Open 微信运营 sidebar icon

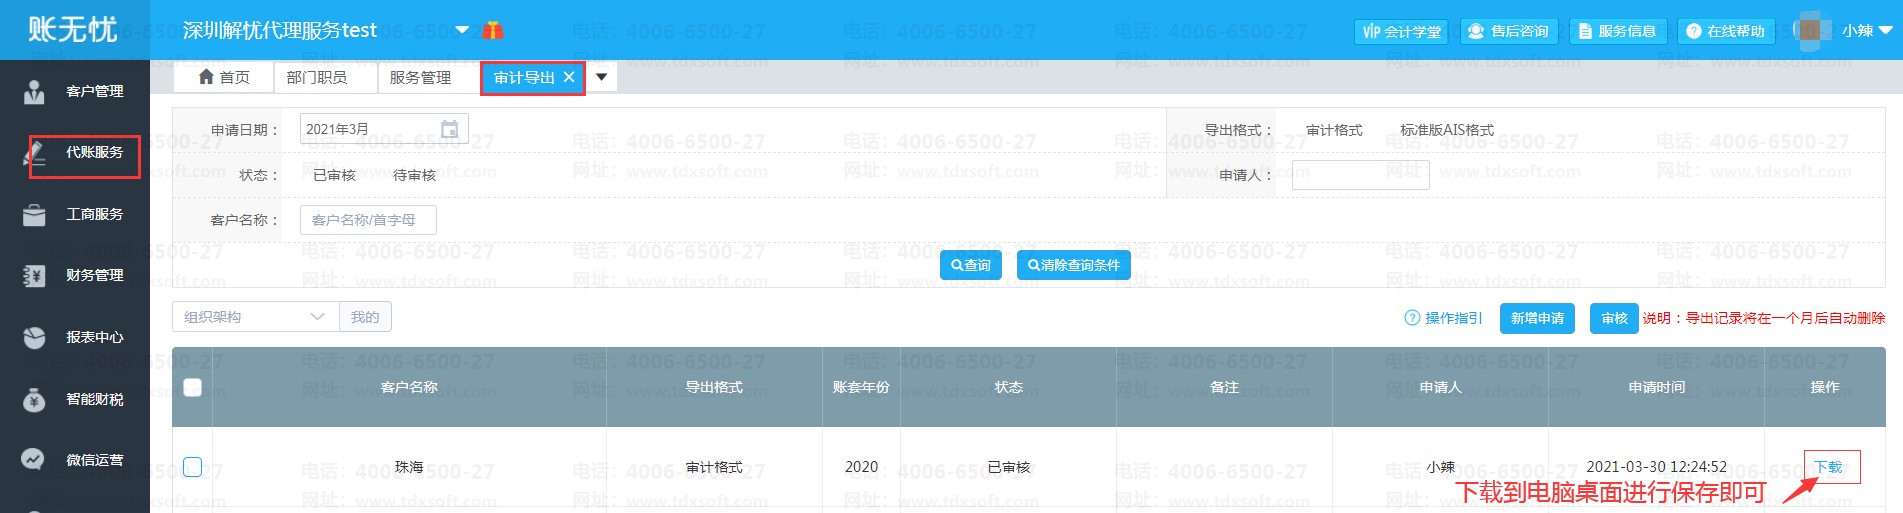(x=34, y=460)
